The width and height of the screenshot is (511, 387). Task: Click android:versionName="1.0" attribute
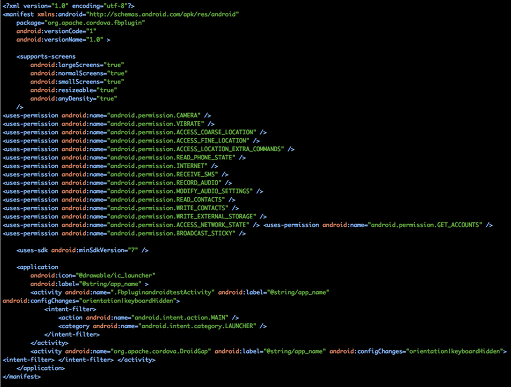(60, 40)
